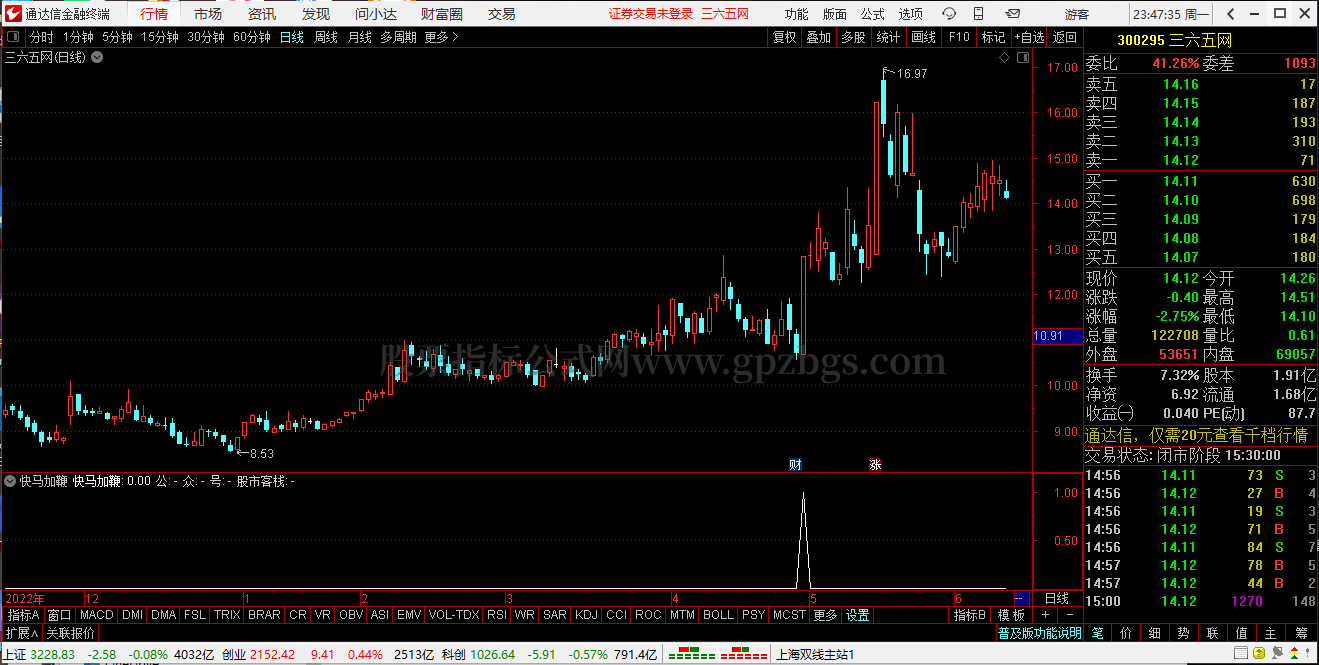The image size is (1319, 665).
Task: Click the +自选 button
Action: pos(1028,37)
